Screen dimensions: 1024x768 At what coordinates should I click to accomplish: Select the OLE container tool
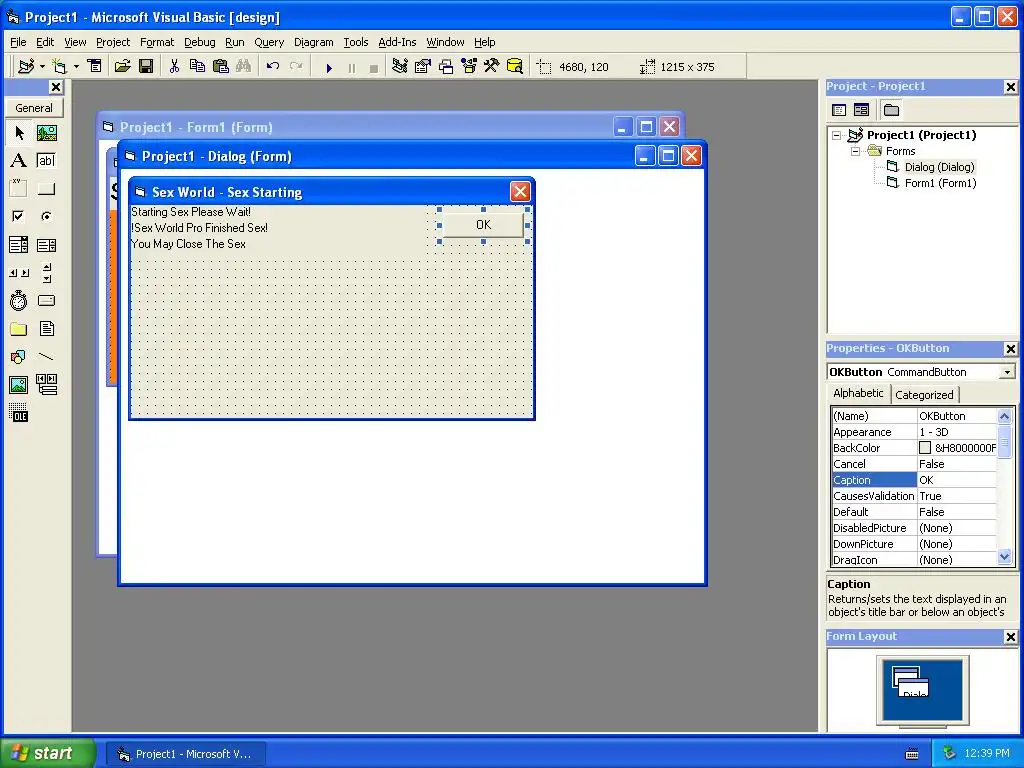point(19,413)
